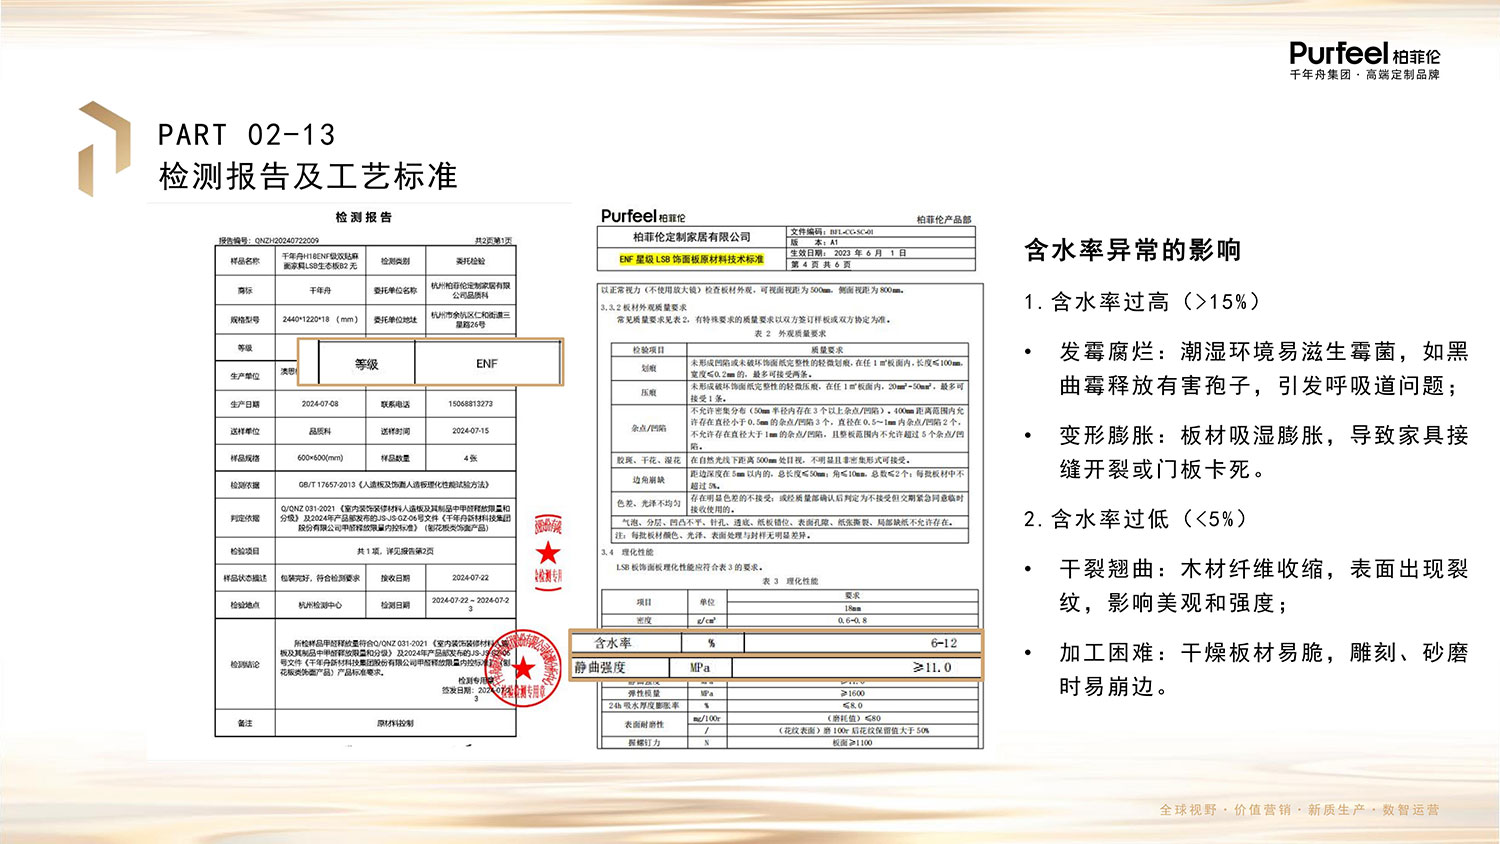Click the 杂点/凹陷 row label
This screenshot has width=1500, height=844.
649,428
